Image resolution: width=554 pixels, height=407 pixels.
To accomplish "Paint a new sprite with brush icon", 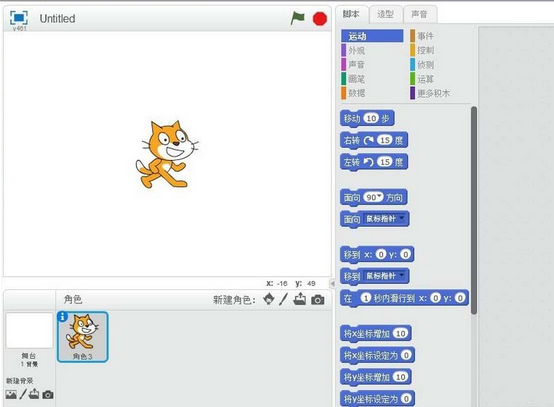I will pos(283,299).
